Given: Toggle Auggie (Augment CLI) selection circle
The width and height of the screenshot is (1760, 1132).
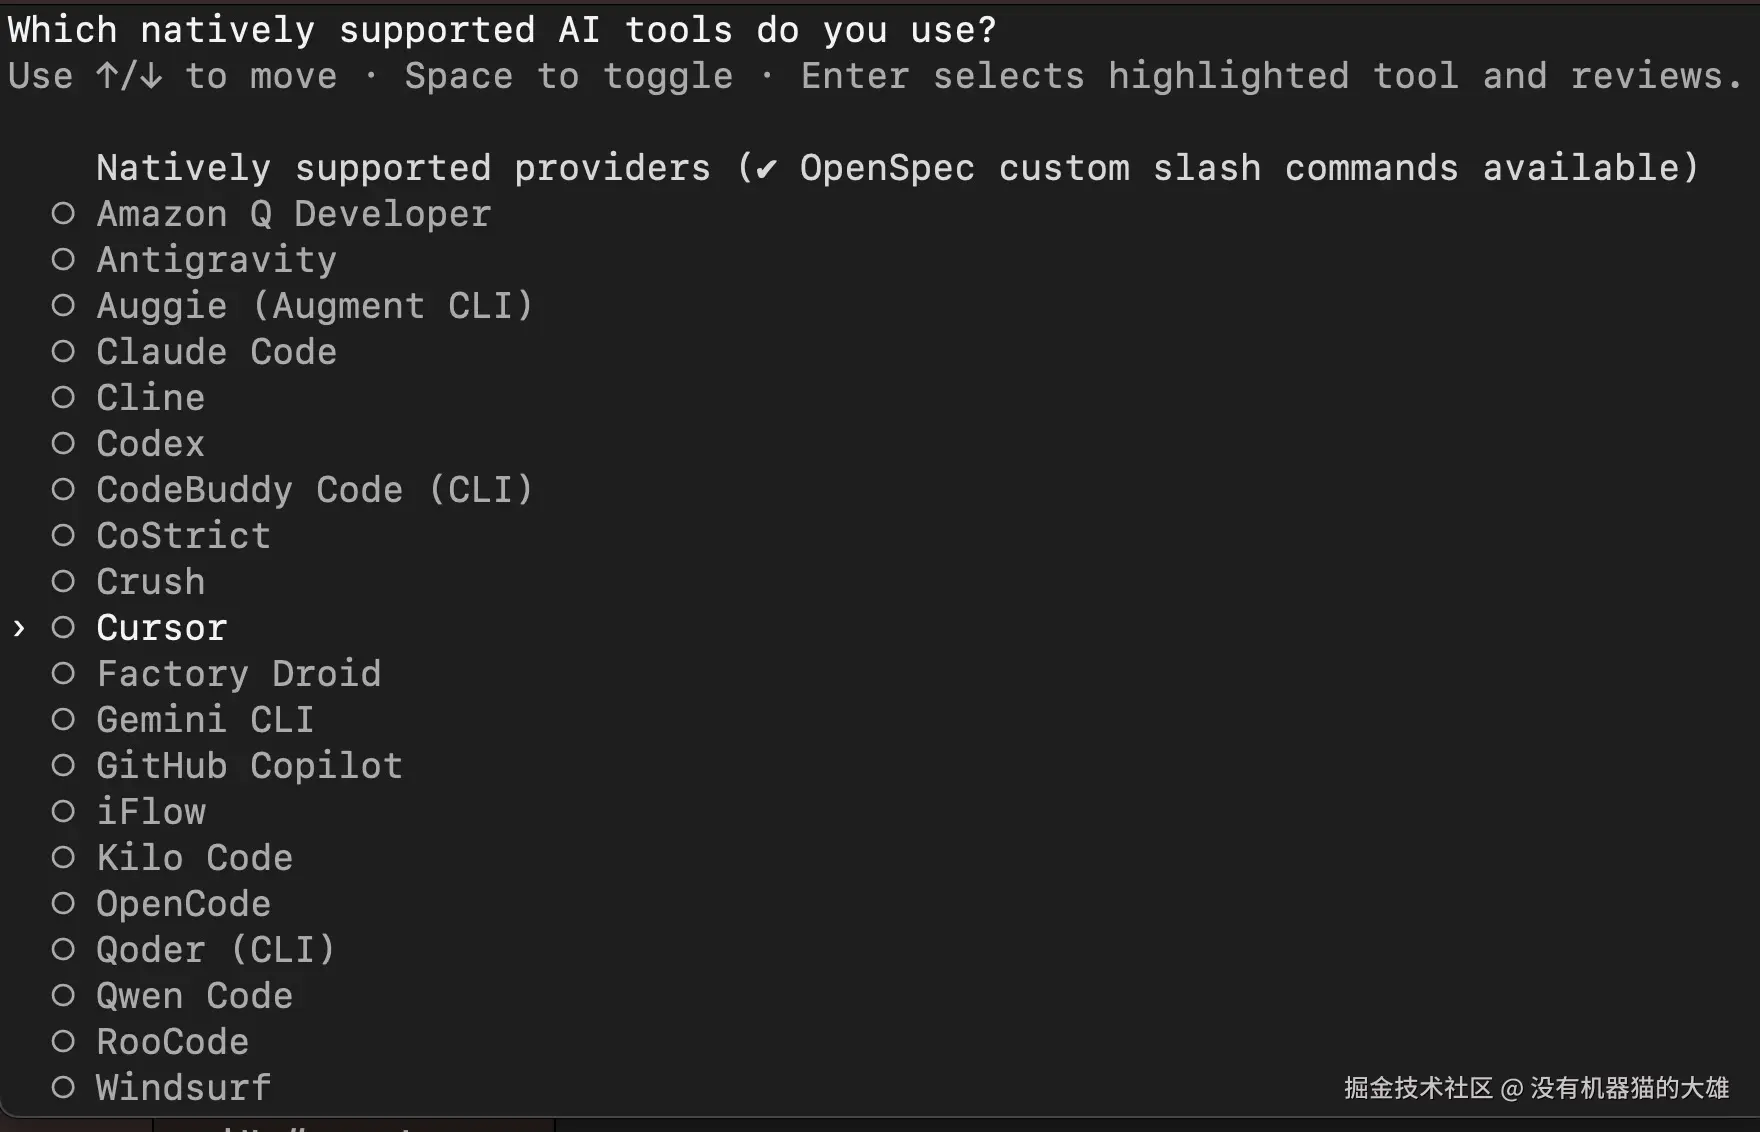Looking at the screenshot, I should click(63, 306).
